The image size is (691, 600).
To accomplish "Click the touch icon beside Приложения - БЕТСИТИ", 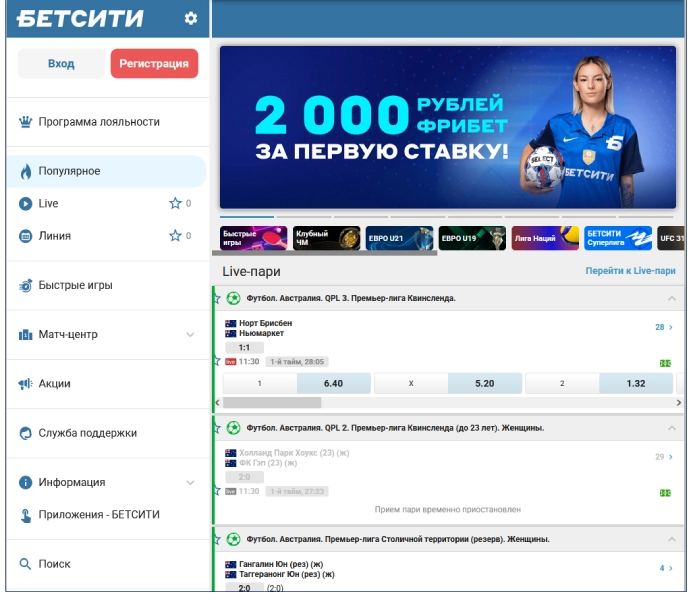I will (26, 515).
